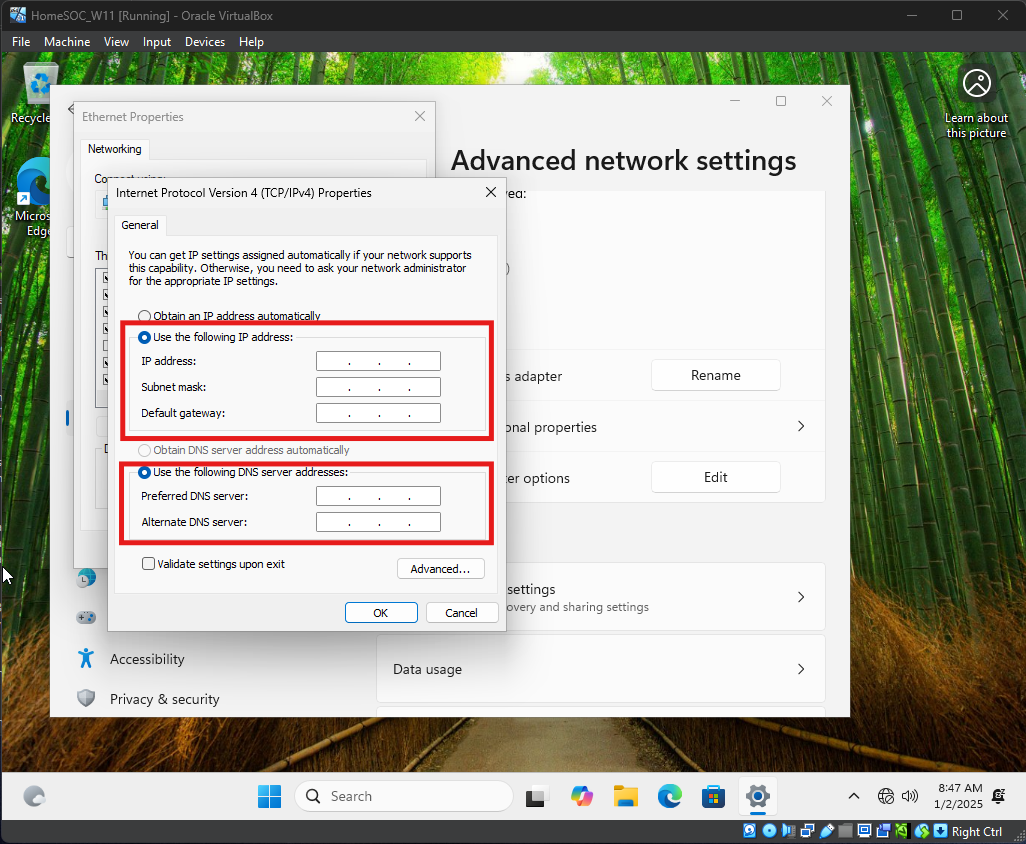Select Obtain an IP address automatically
The image size is (1026, 844).
point(145,316)
